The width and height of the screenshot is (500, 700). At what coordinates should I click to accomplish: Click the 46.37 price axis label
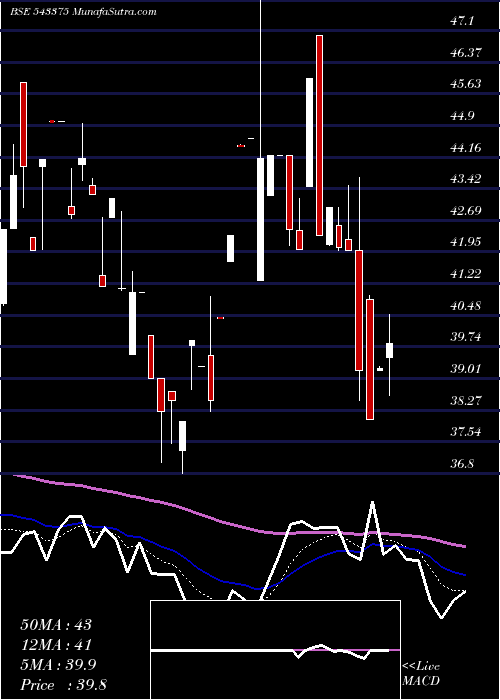pyautogui.click(x=466, y=53)
